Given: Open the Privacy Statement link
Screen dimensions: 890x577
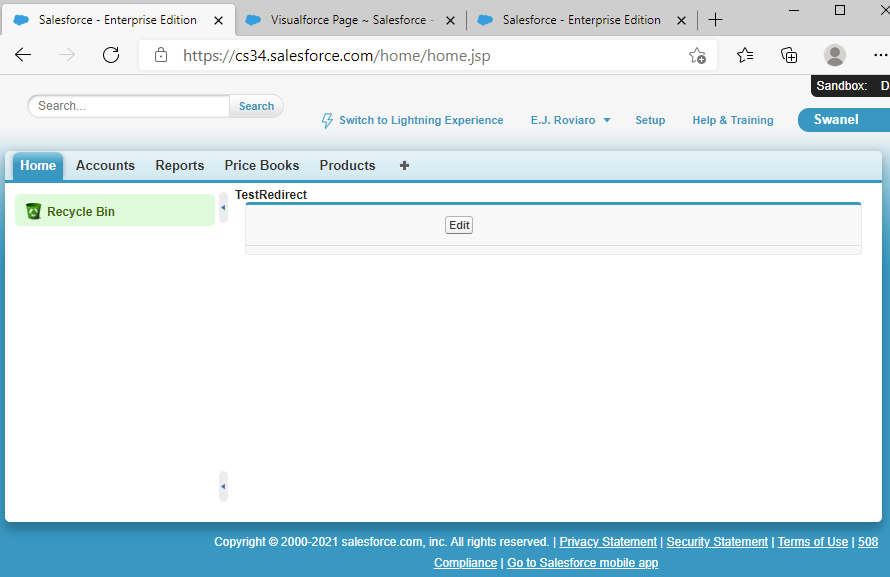Looking at the screenshot, I should (x=608, y=542).
